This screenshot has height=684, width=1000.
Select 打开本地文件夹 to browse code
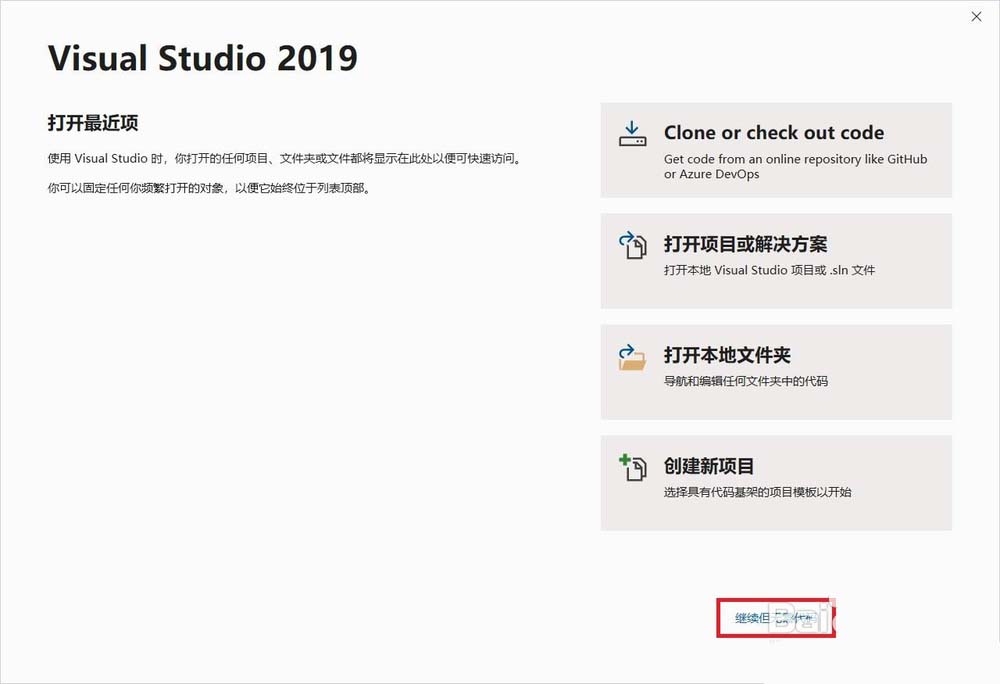(776, 372)
